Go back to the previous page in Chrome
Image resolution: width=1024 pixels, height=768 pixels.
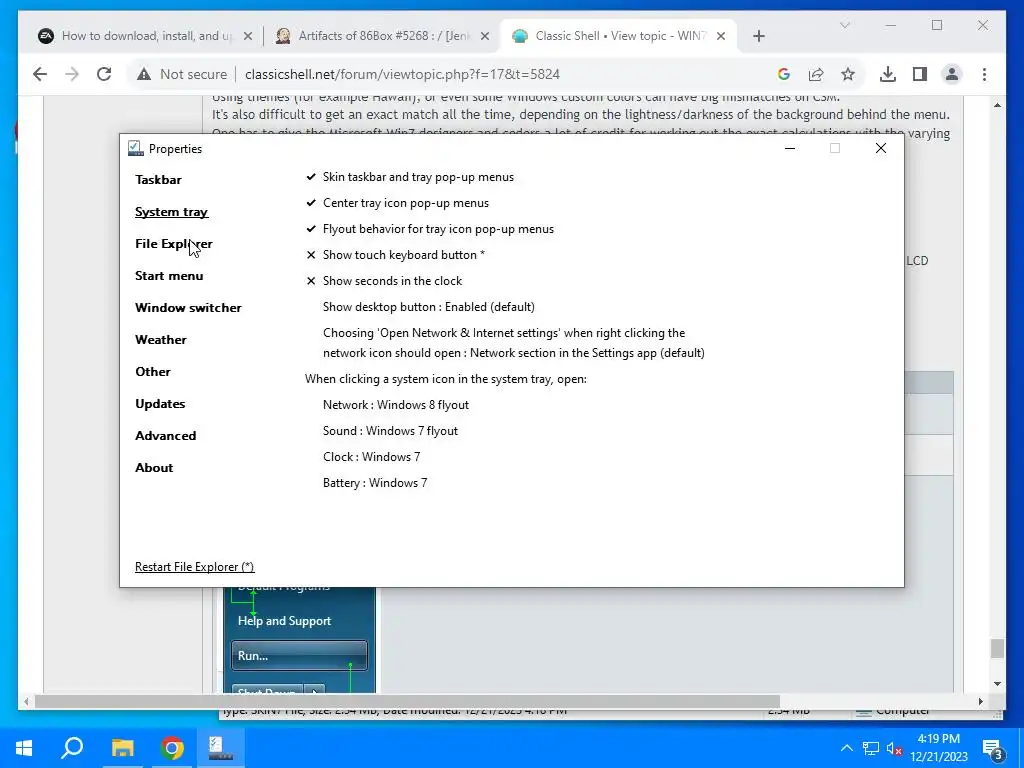coord(40,74)
